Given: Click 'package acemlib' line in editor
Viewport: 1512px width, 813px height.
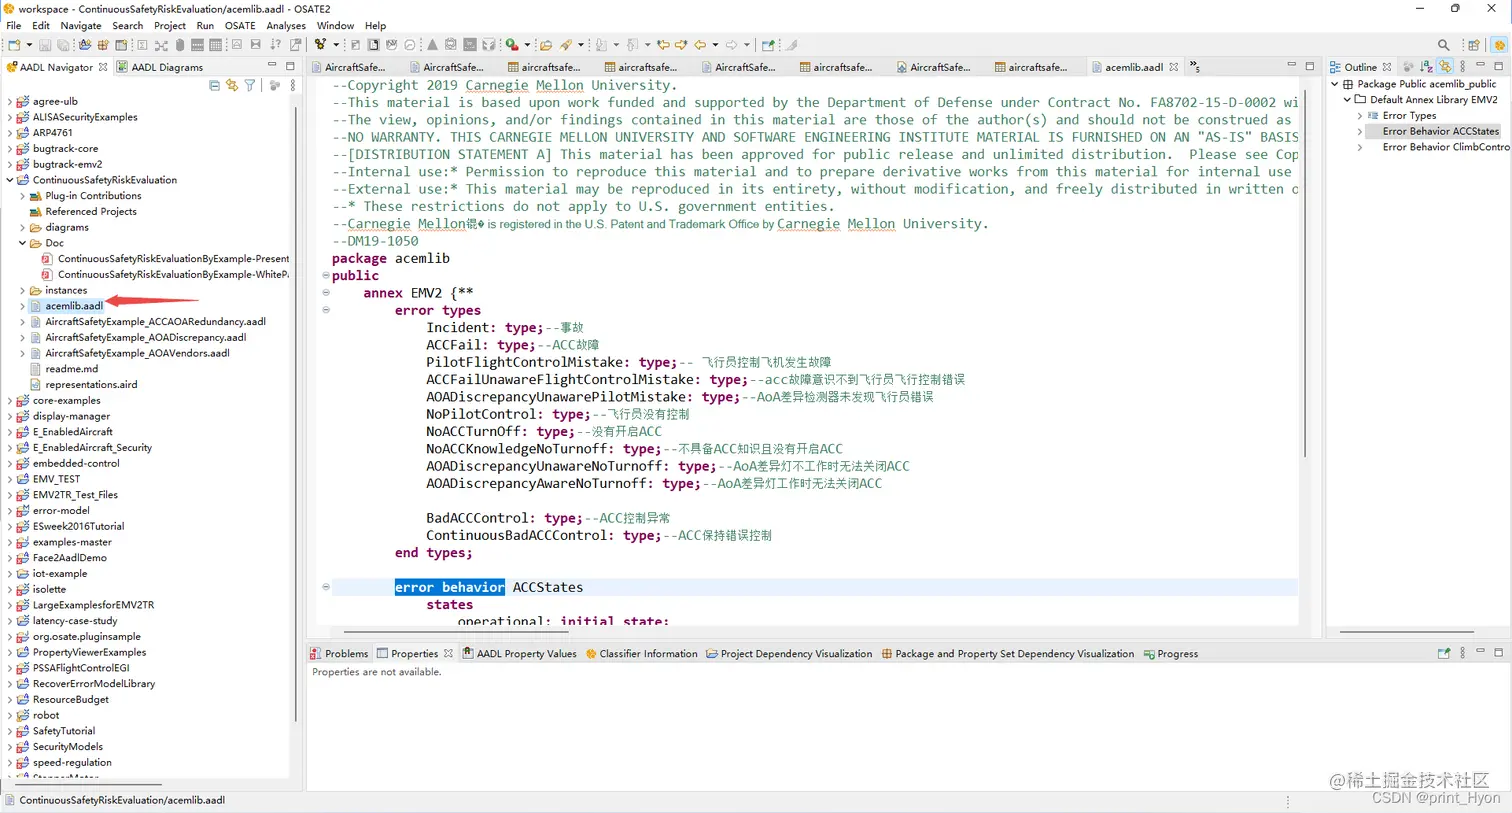Looking at the screenshot, I should coord(391,258).
